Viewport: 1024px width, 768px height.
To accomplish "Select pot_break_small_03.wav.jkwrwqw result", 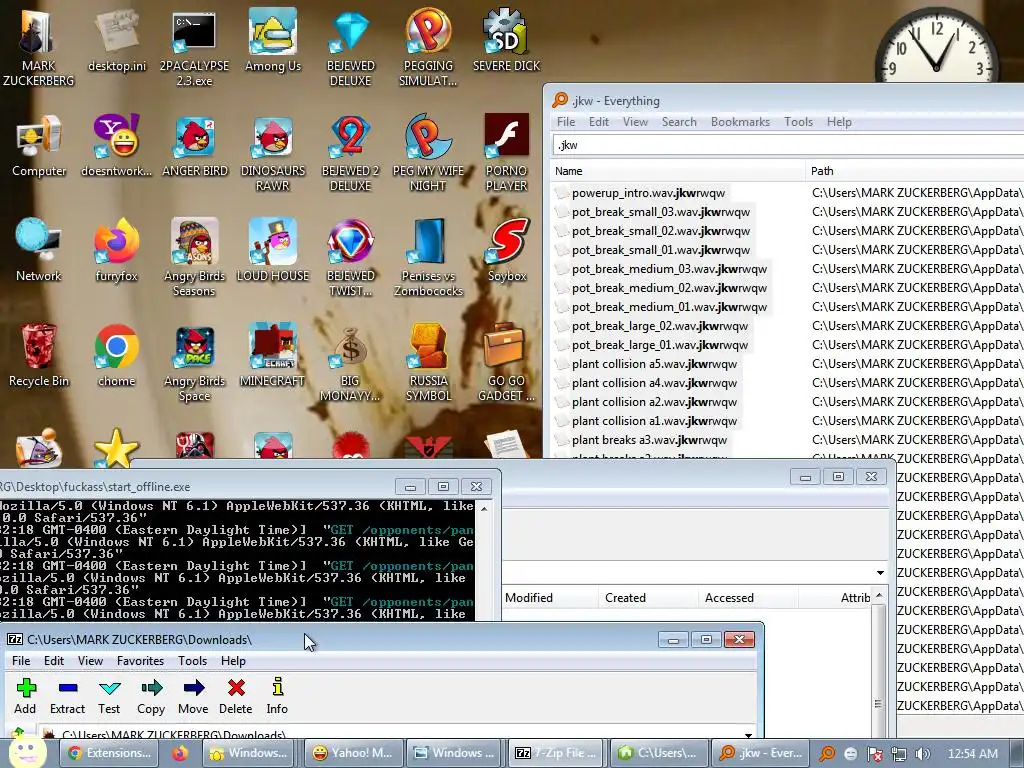I will click(661, 212).
